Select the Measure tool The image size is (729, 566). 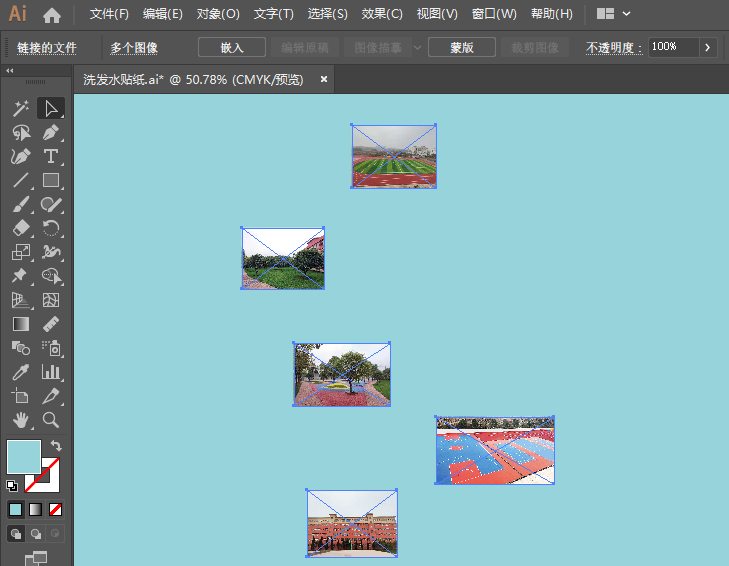pyautogui.click(x=51, y=324)
